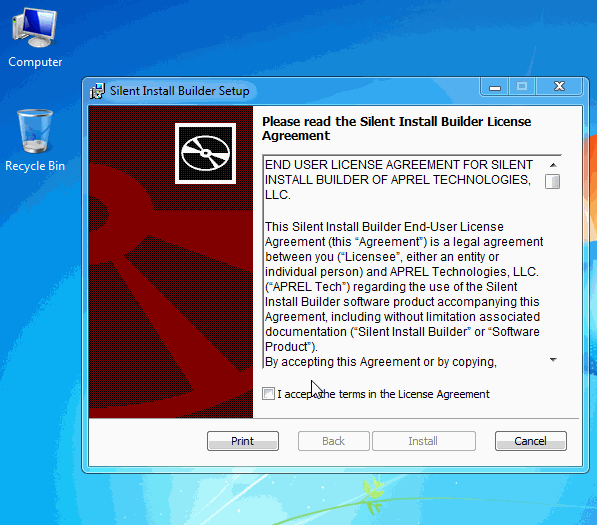Click the 'Silent Install Builder Setup' window title
The image size is (597, 525).
pyautogui.click(x=180, y=91)
